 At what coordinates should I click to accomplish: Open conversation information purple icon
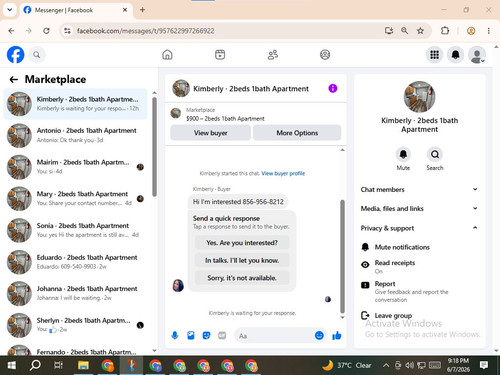tap(333, 88)
